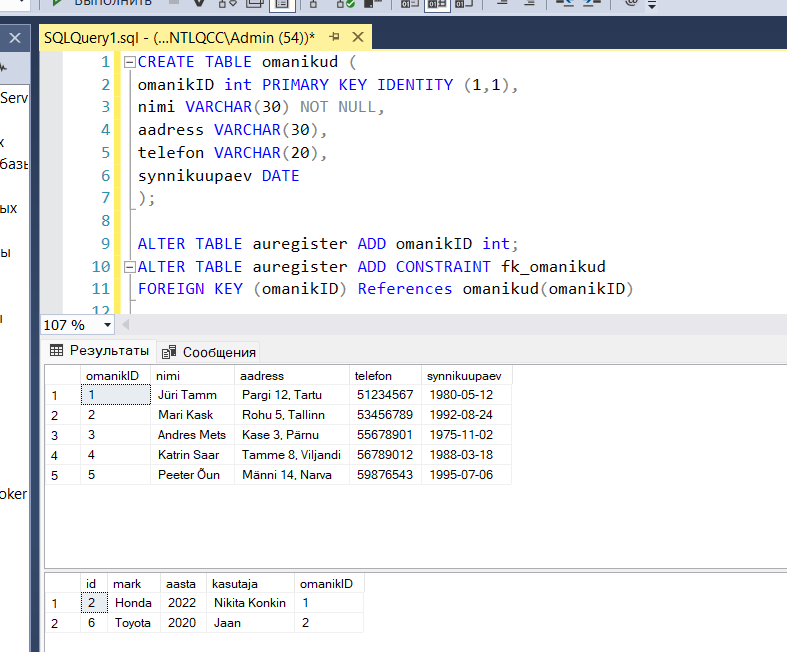Screen dimensions: 787x652
Task: Select the row header of Katrin Saar's row
Action: click(63, 455)
